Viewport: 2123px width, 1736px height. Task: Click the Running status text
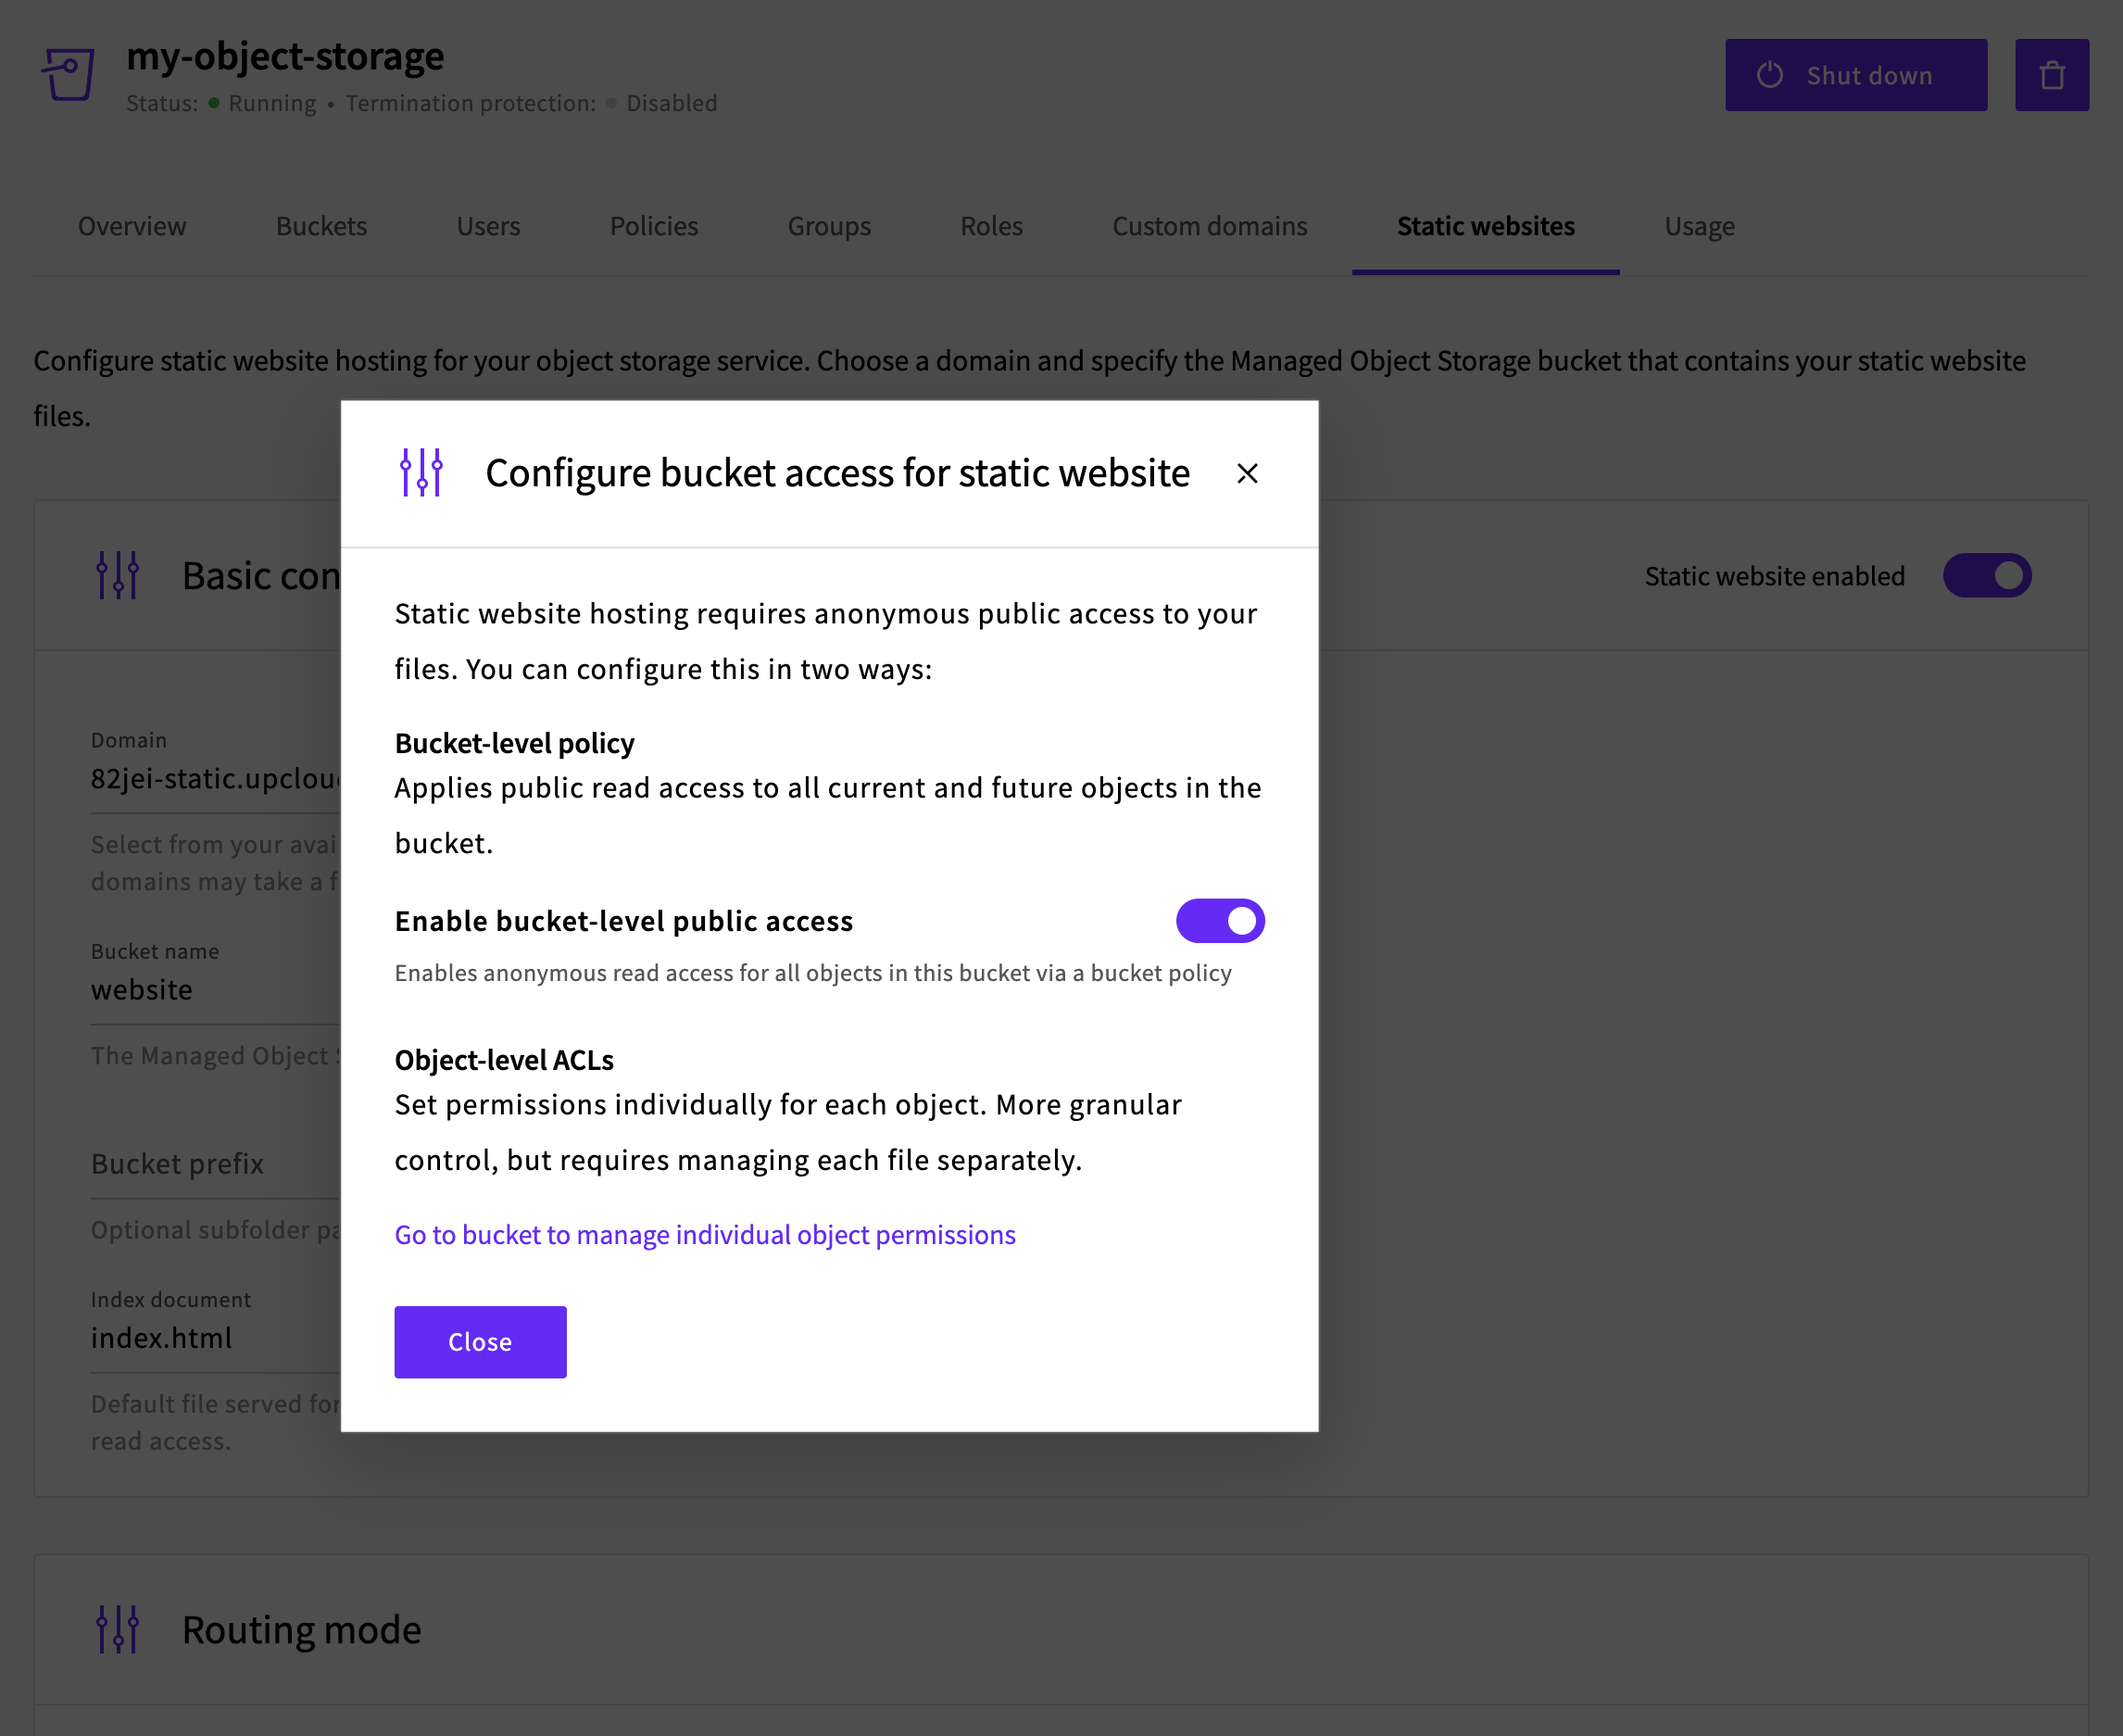click(x=272, y=103)
